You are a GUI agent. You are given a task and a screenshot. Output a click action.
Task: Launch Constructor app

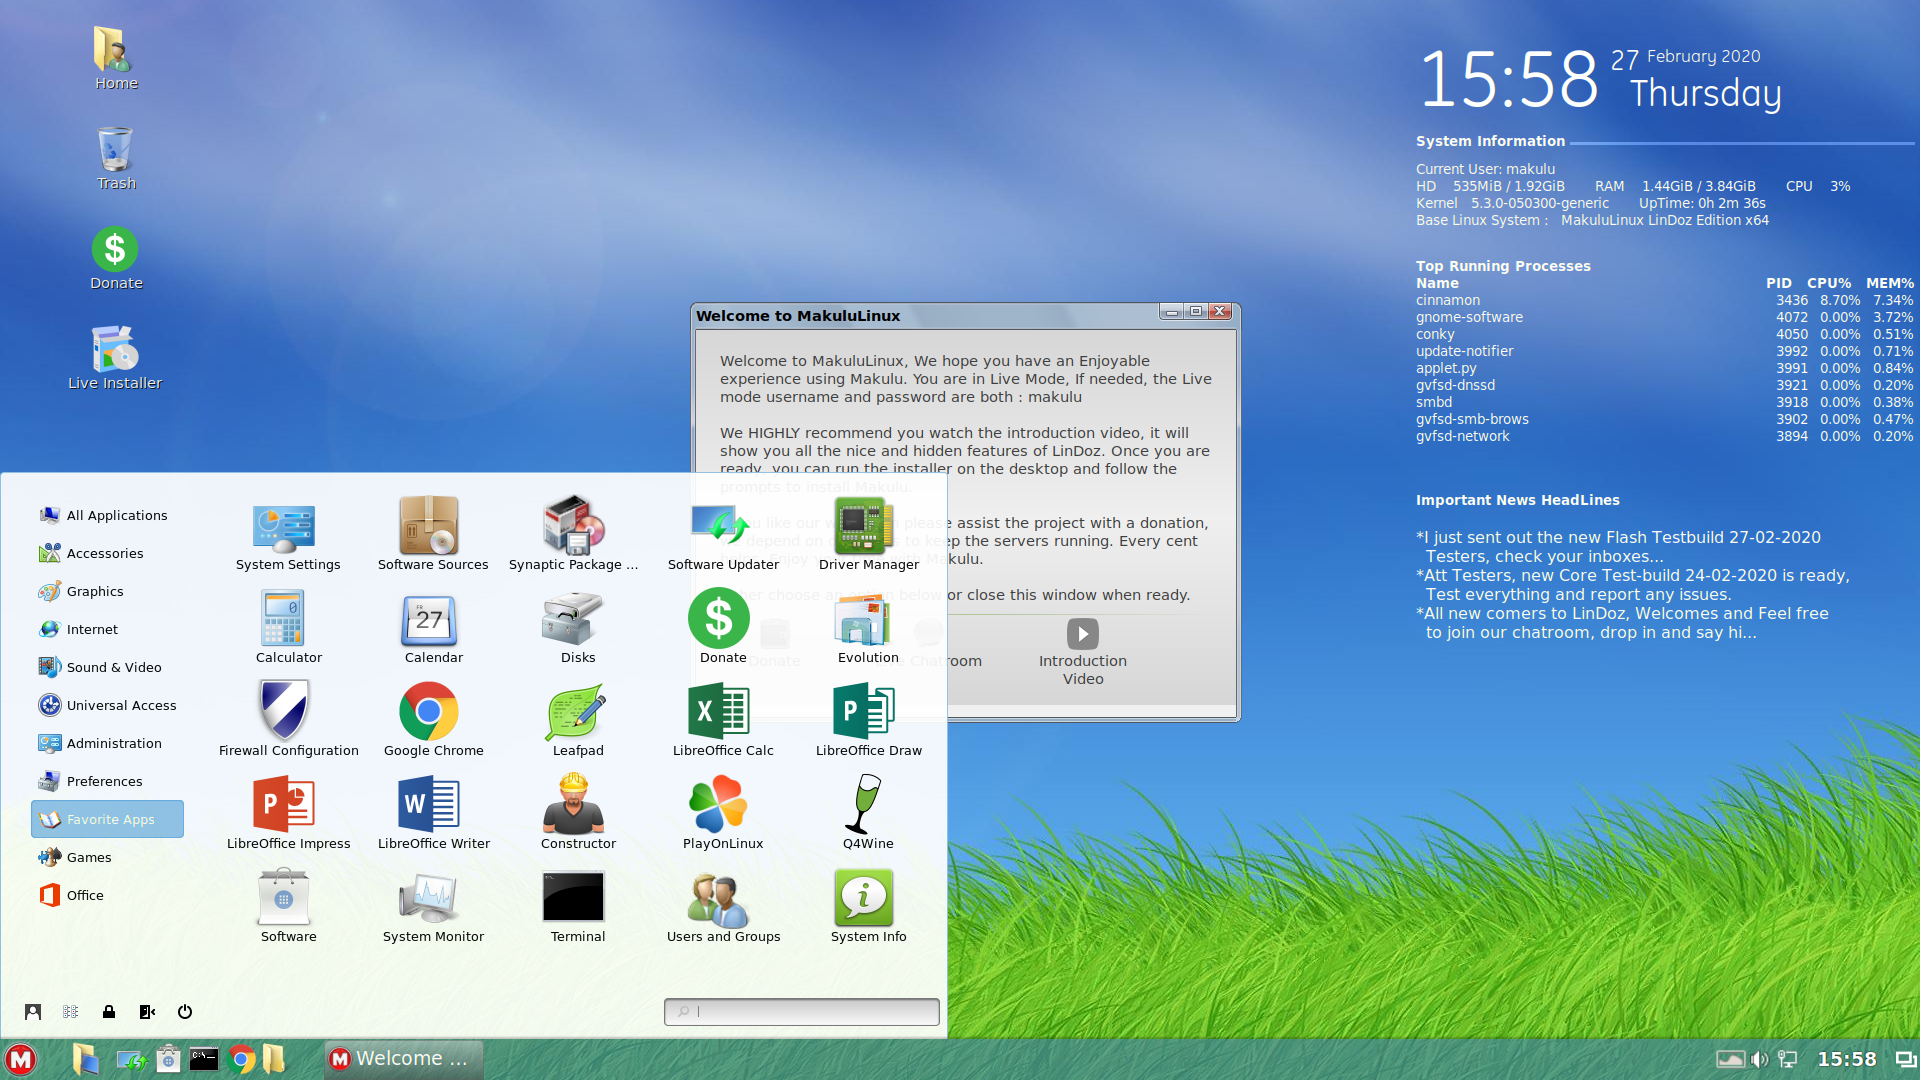[x=578, y=813]
